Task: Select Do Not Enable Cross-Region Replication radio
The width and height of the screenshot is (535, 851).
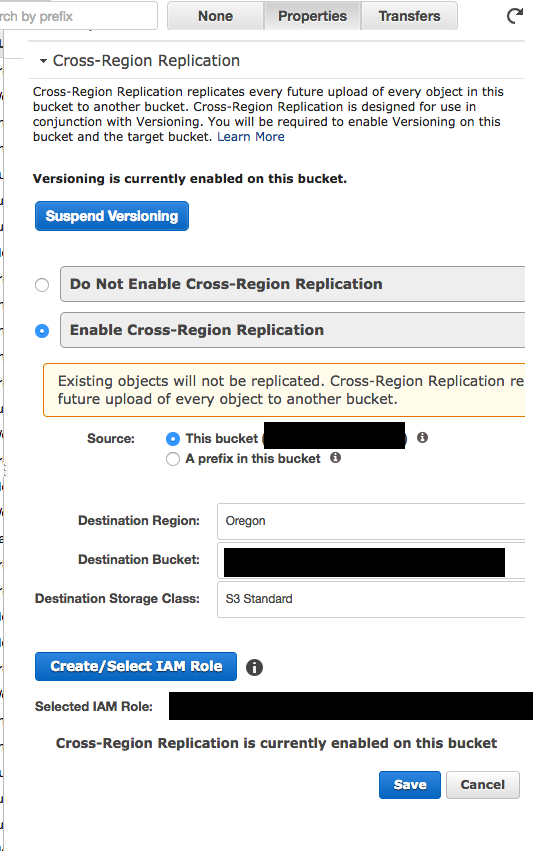Action: (x=42, y=284)
